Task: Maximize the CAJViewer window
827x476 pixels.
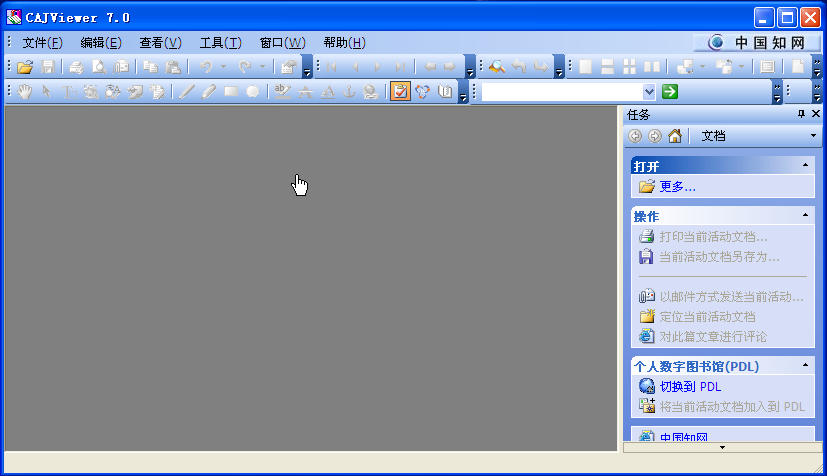Action: (x=787, y=18)
